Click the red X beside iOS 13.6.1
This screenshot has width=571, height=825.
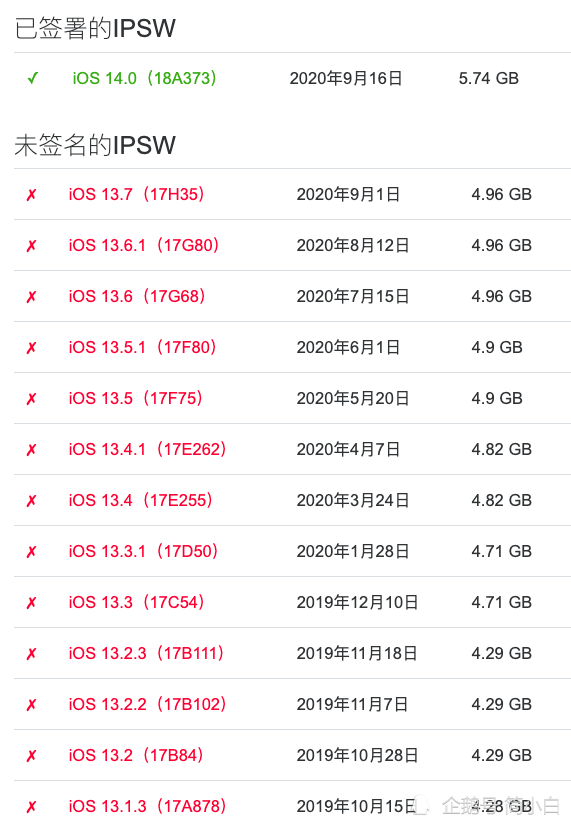click(32, 246)
